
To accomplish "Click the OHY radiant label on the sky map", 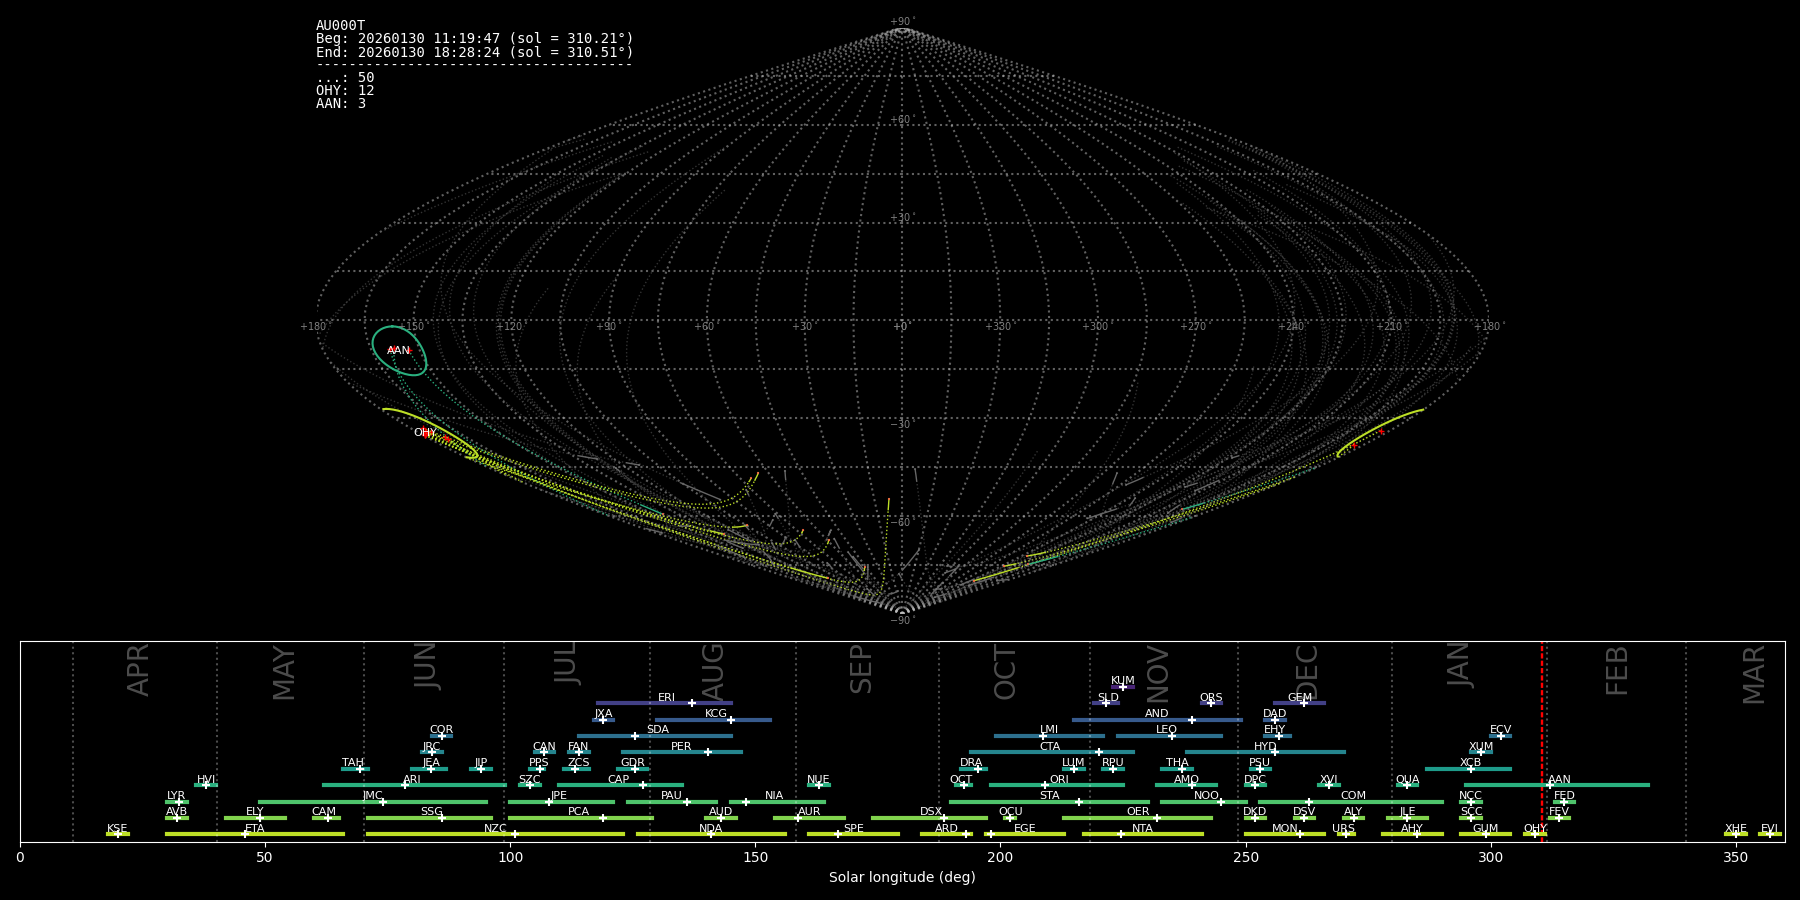I will [425, 433].
